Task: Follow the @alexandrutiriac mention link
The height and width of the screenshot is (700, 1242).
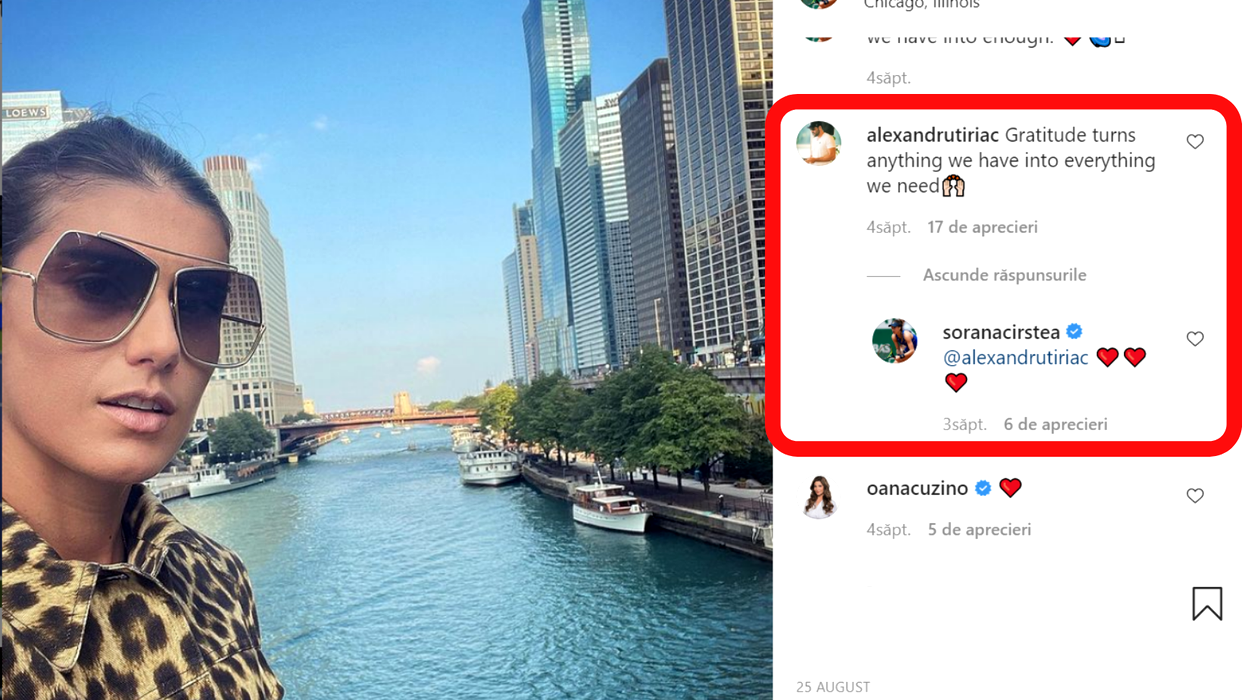Action: [1016, 357]
